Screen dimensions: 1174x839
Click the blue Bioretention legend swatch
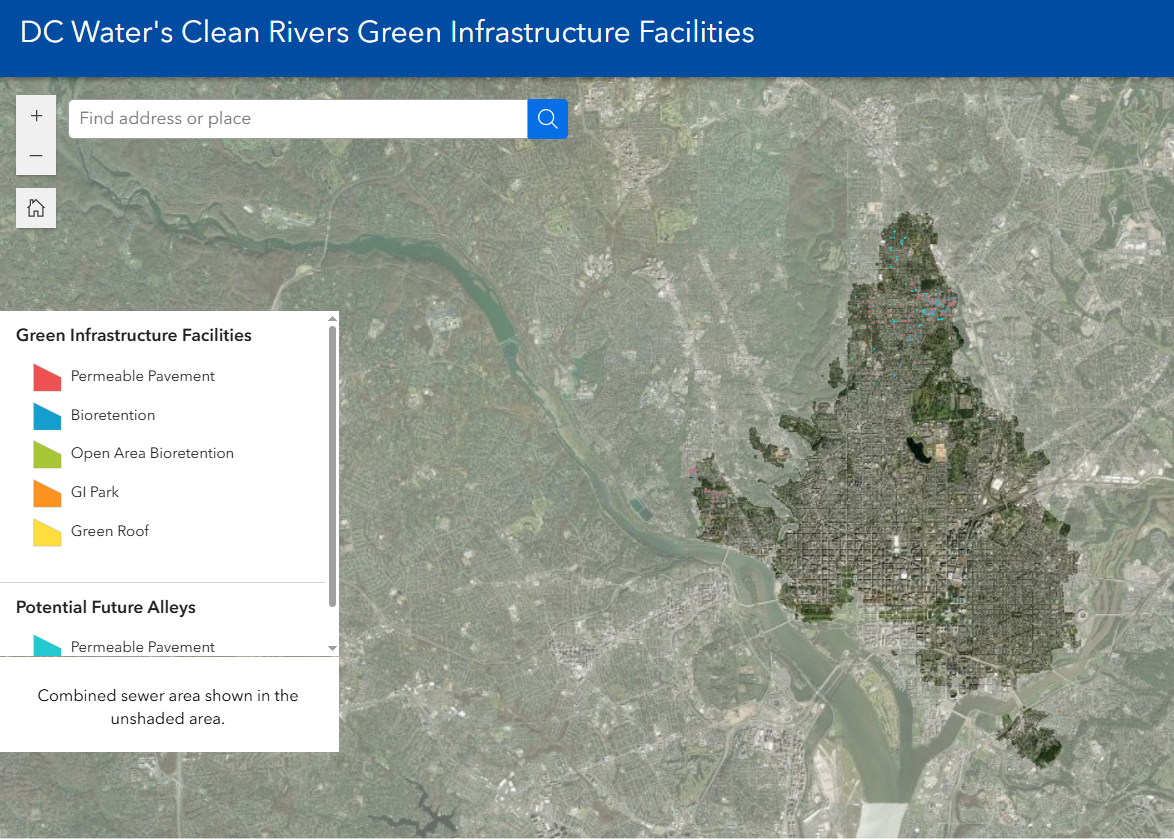[x=47, y=416]
